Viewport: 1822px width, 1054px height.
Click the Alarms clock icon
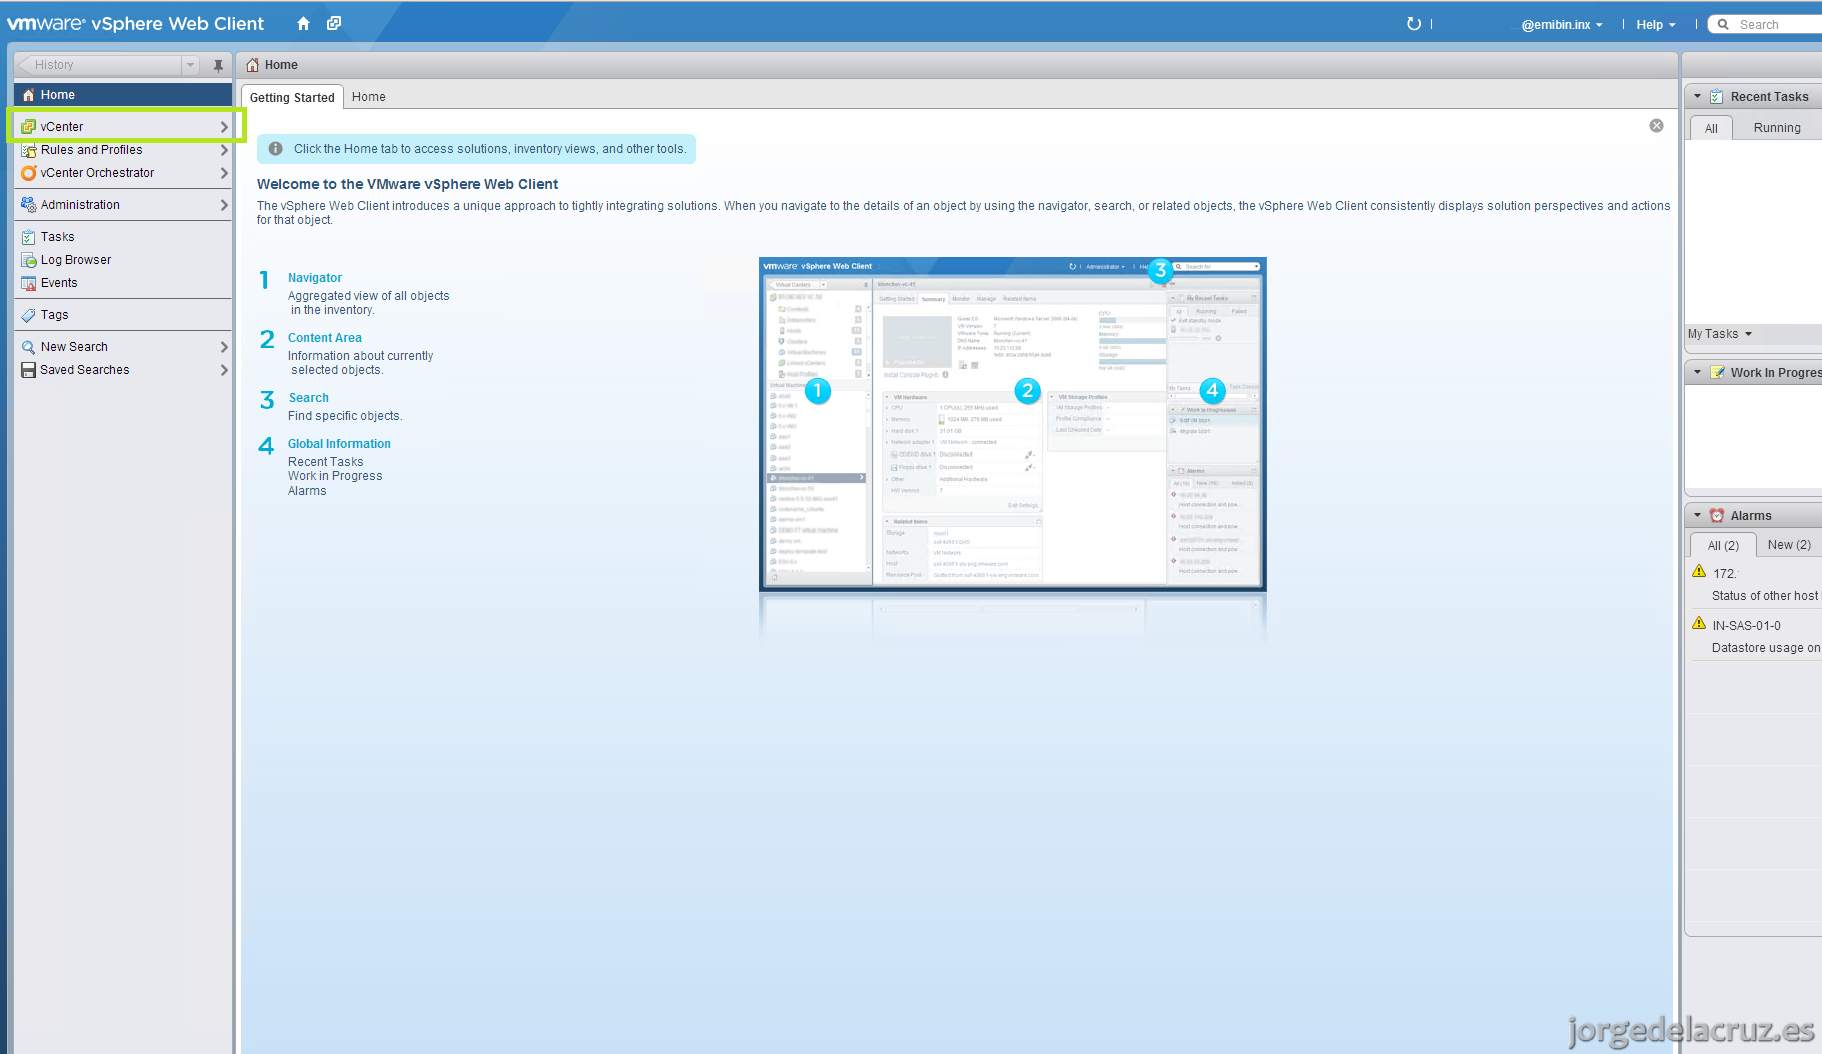pos(1717,516)
